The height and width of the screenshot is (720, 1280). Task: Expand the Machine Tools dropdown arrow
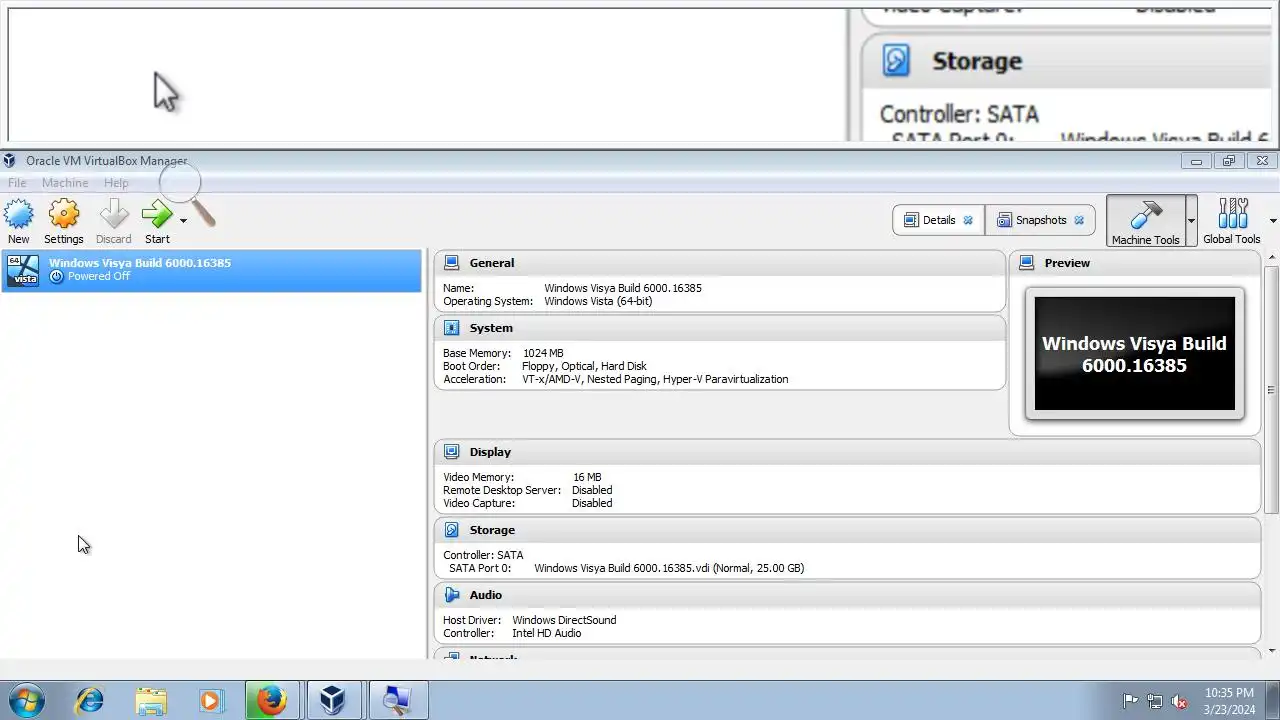coord(1191,221)
